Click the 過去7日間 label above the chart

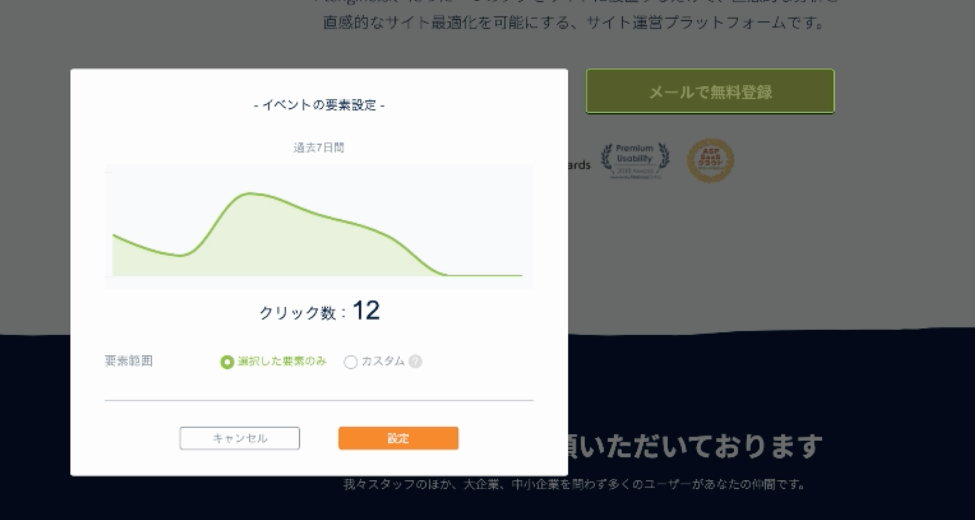tap(319, 148)
